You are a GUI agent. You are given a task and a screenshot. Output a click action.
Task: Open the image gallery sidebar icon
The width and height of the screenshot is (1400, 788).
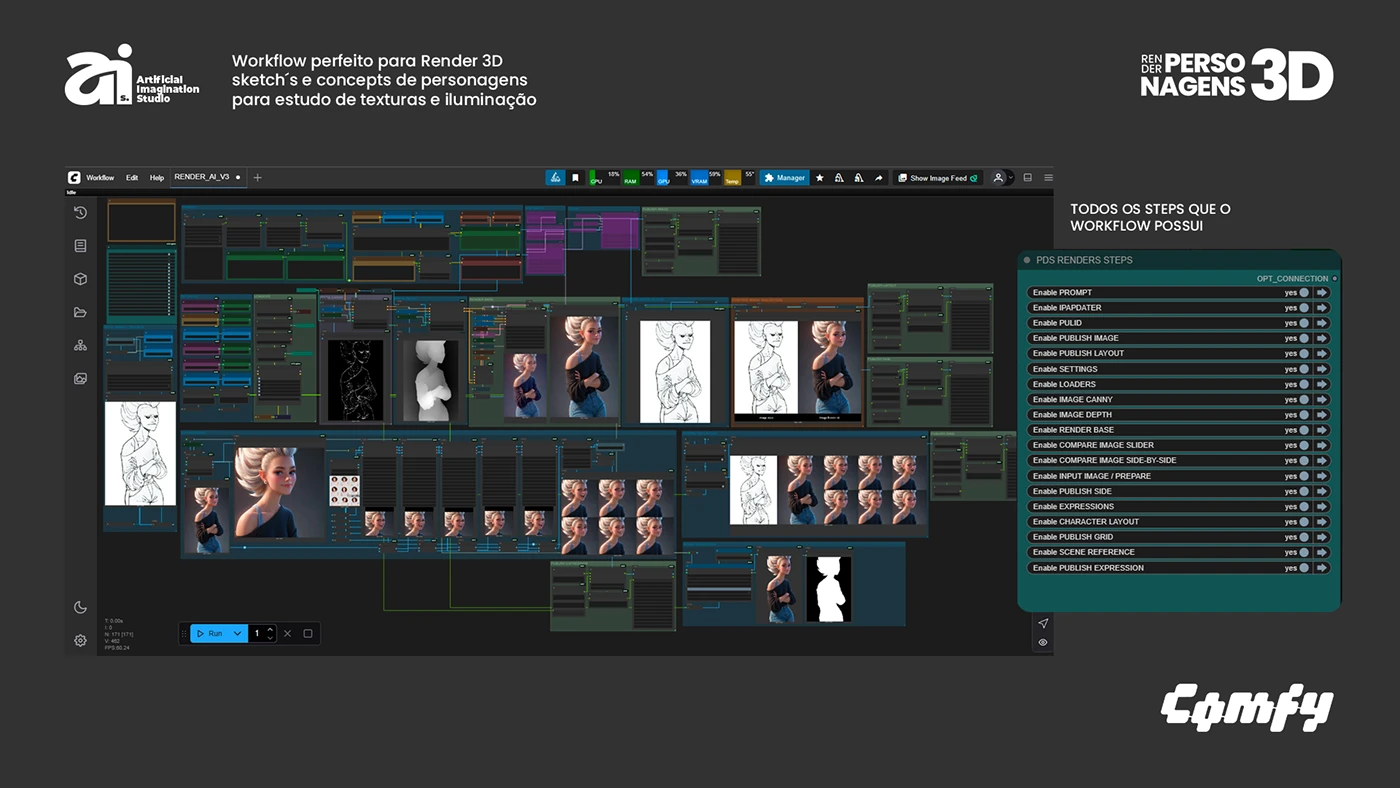coord(80,379)
